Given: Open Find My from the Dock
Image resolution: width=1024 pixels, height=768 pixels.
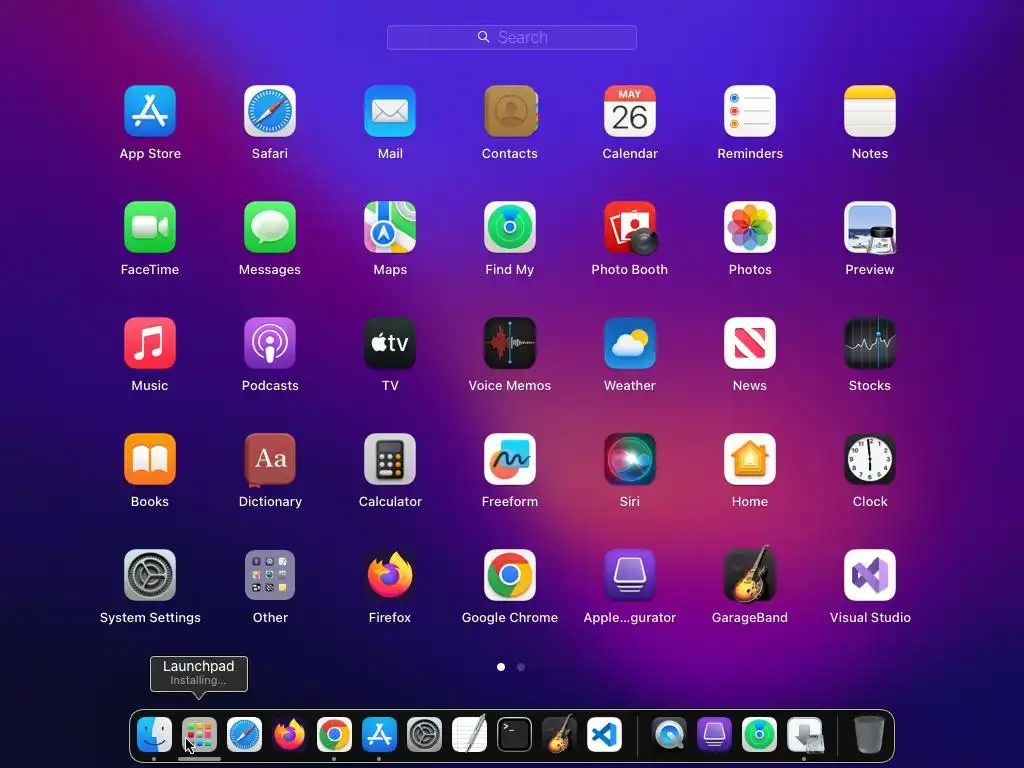Looking at the screenshot, I should pos(760,735).
